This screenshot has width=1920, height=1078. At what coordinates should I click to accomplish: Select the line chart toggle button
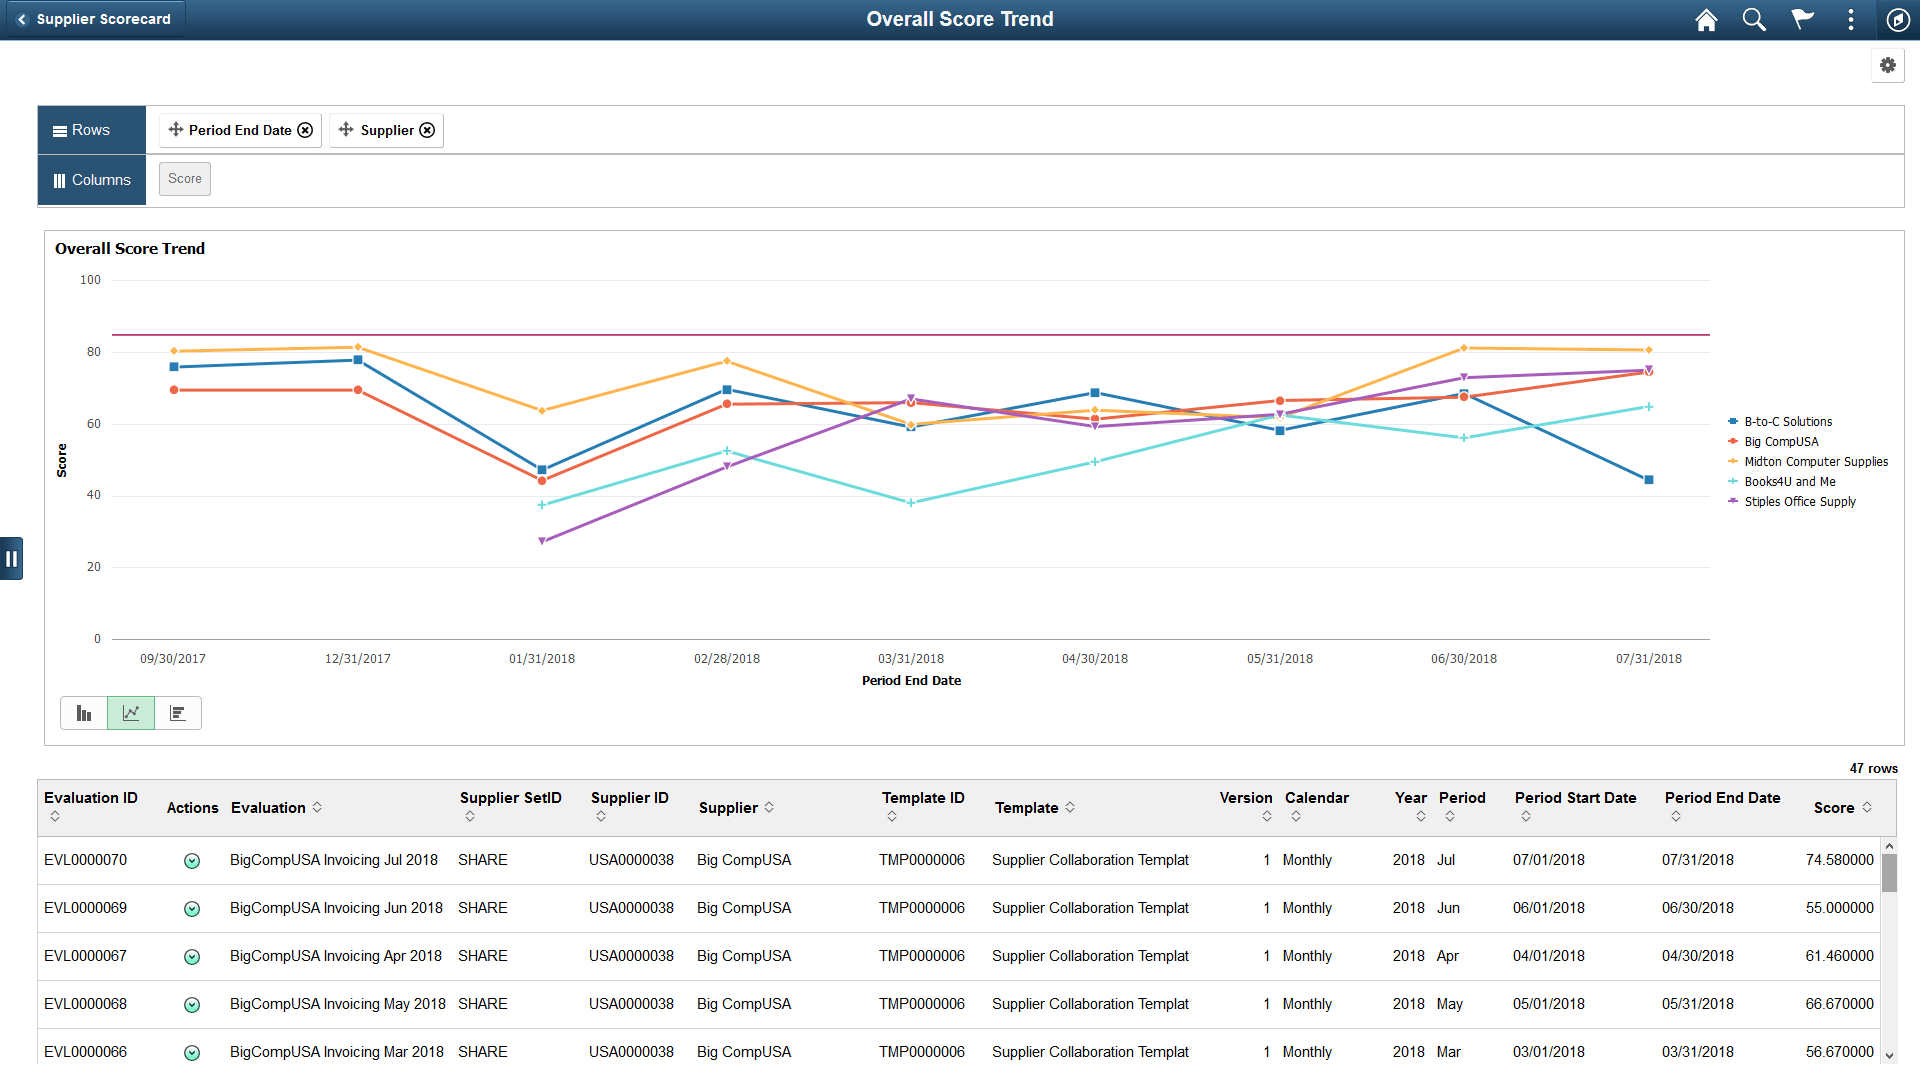tap(130, 713)
